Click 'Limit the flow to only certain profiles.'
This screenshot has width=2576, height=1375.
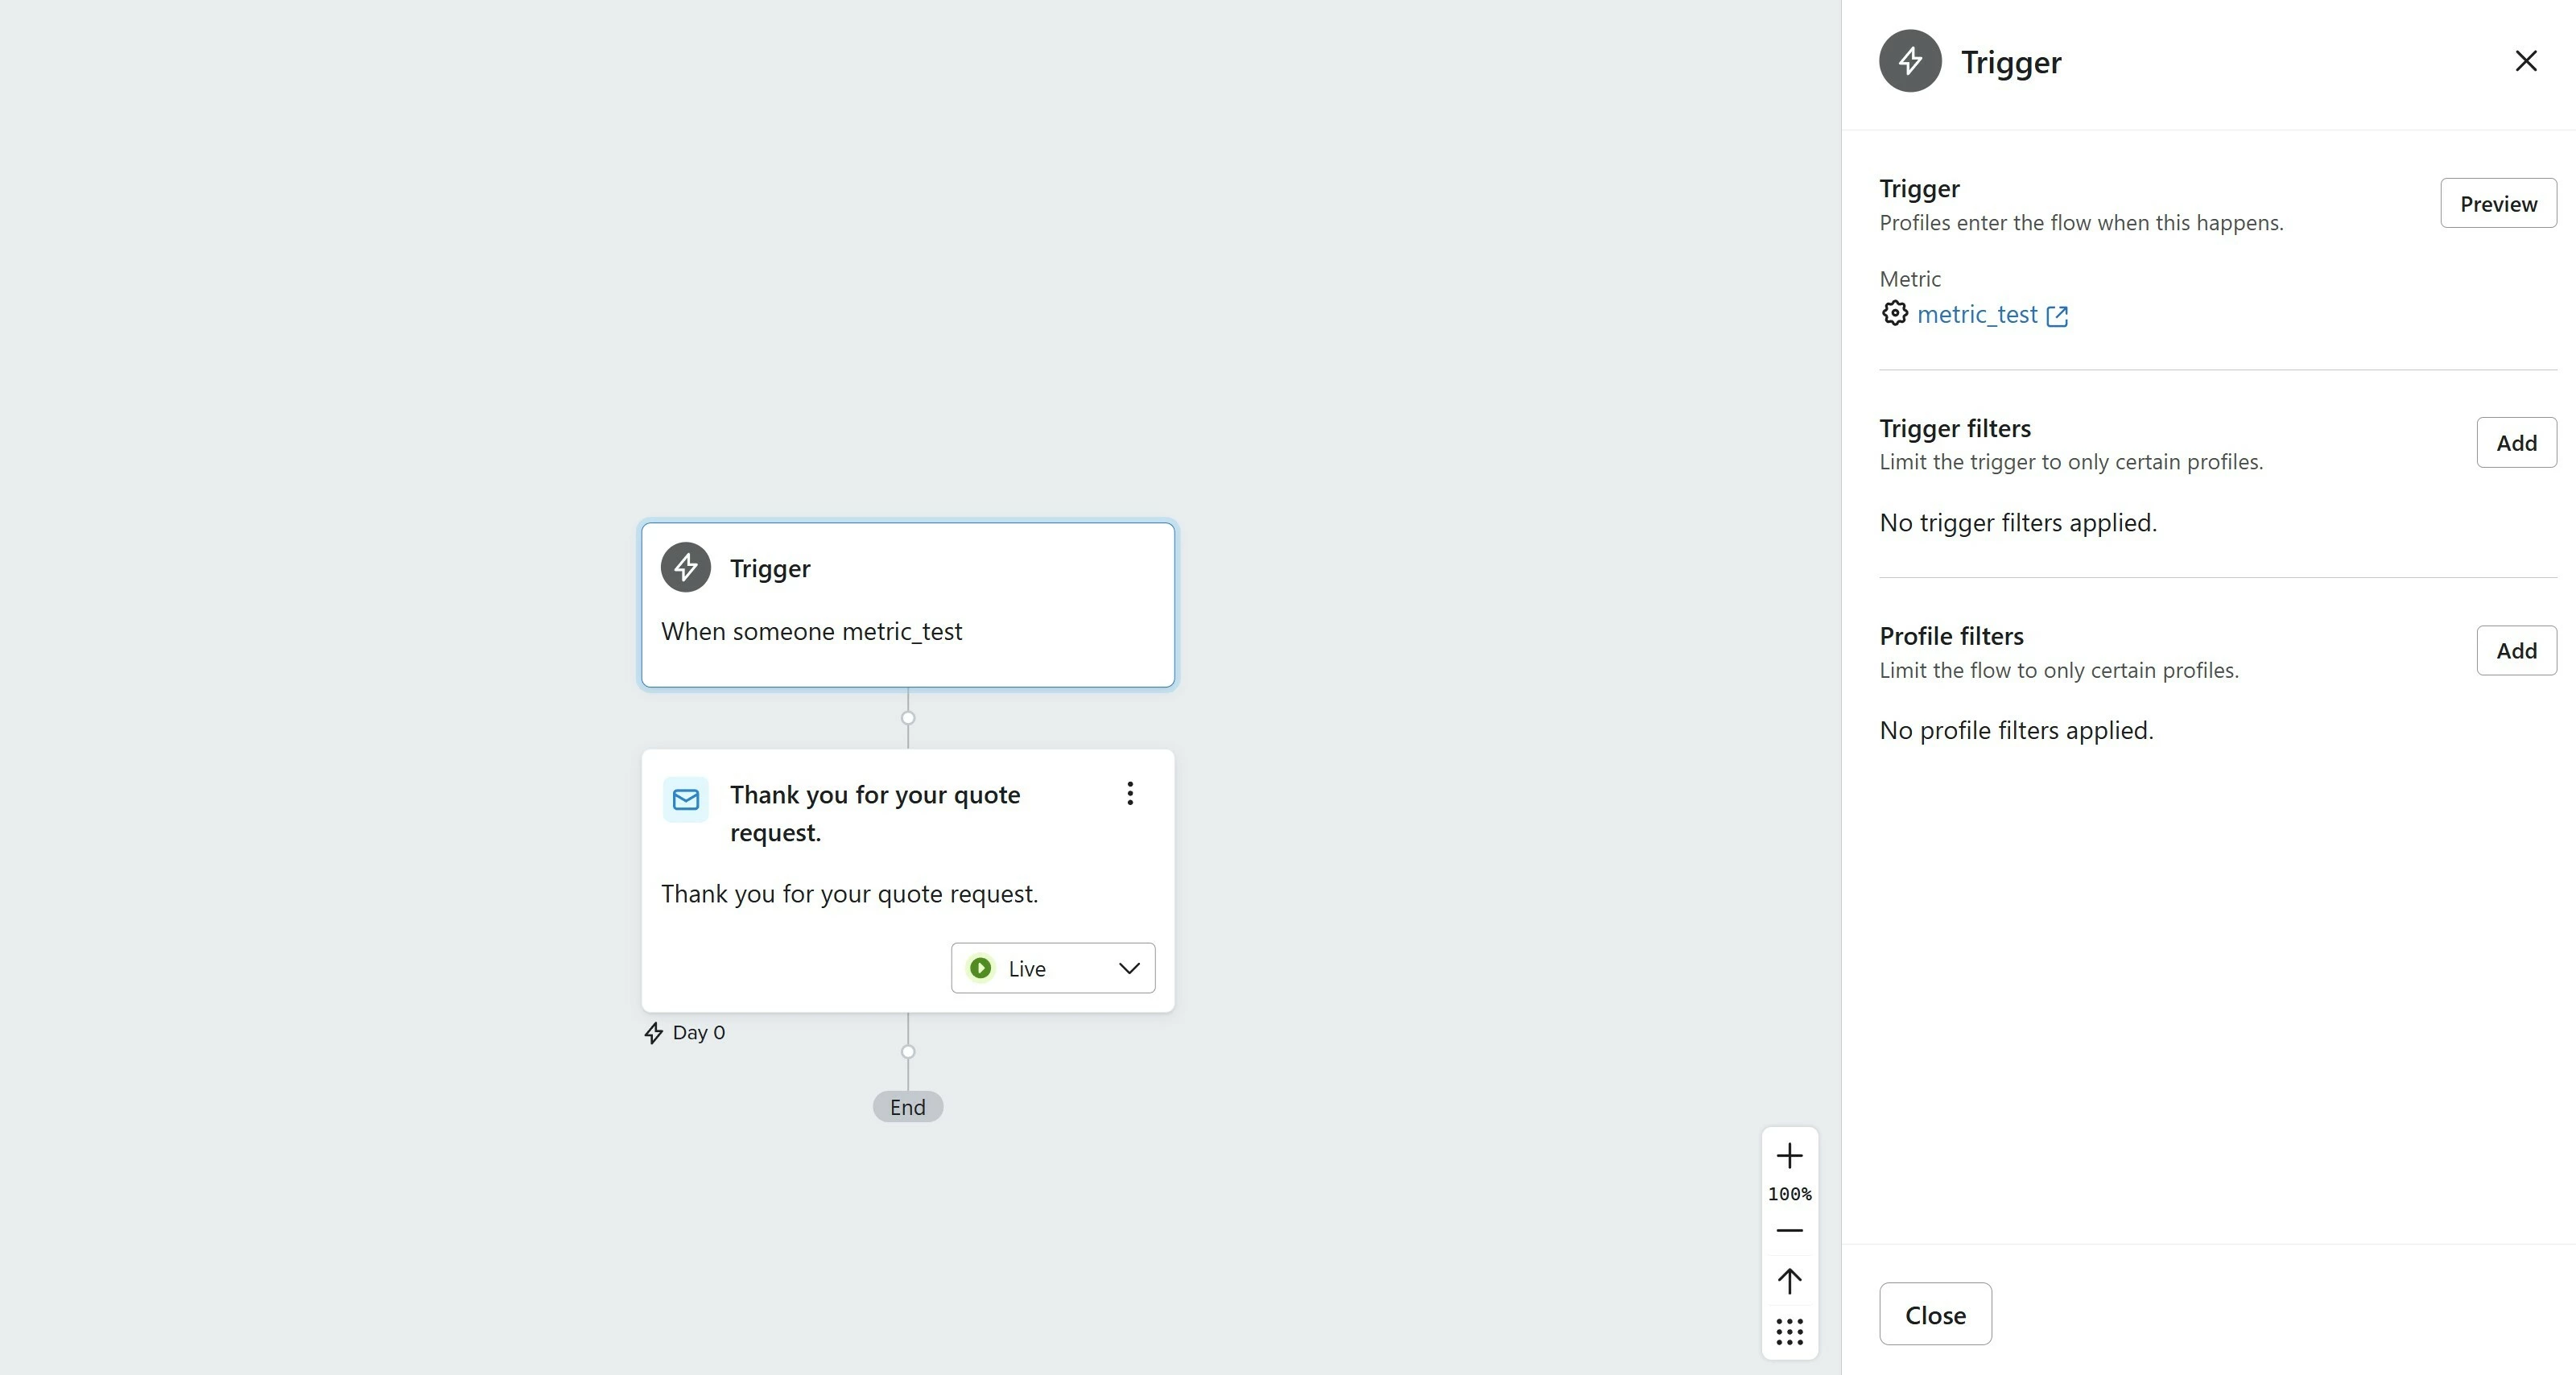2059,670
